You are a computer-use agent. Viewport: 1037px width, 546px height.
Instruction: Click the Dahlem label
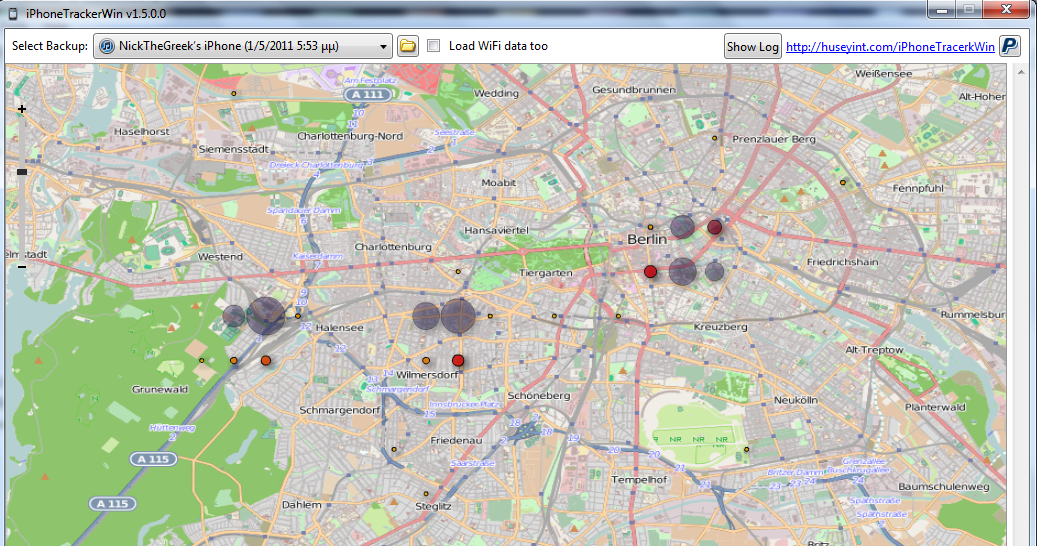(x=302, y=504)
